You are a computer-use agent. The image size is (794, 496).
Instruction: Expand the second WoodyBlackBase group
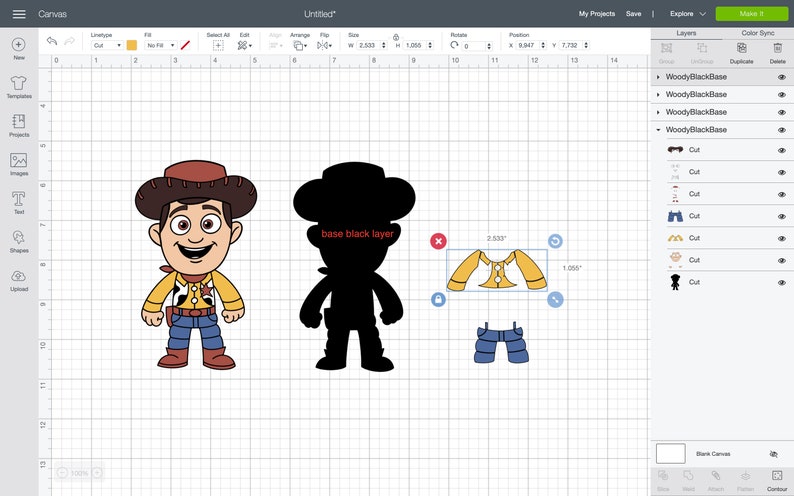point(658,95)
